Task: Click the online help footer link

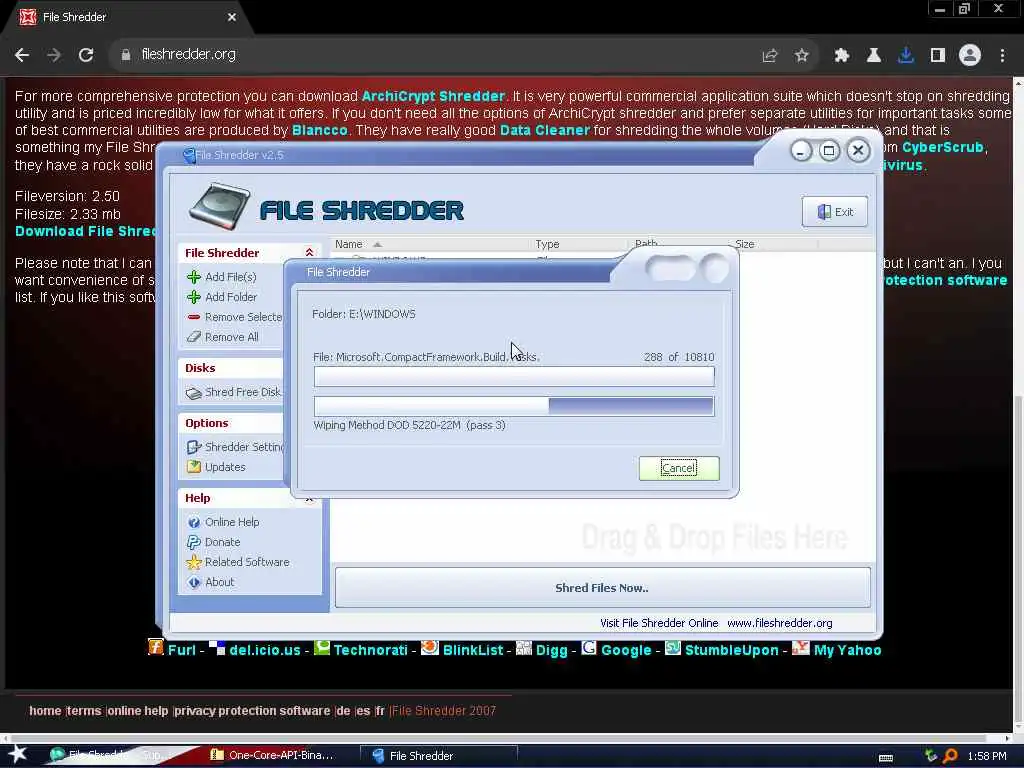Action: coord(137,711)
